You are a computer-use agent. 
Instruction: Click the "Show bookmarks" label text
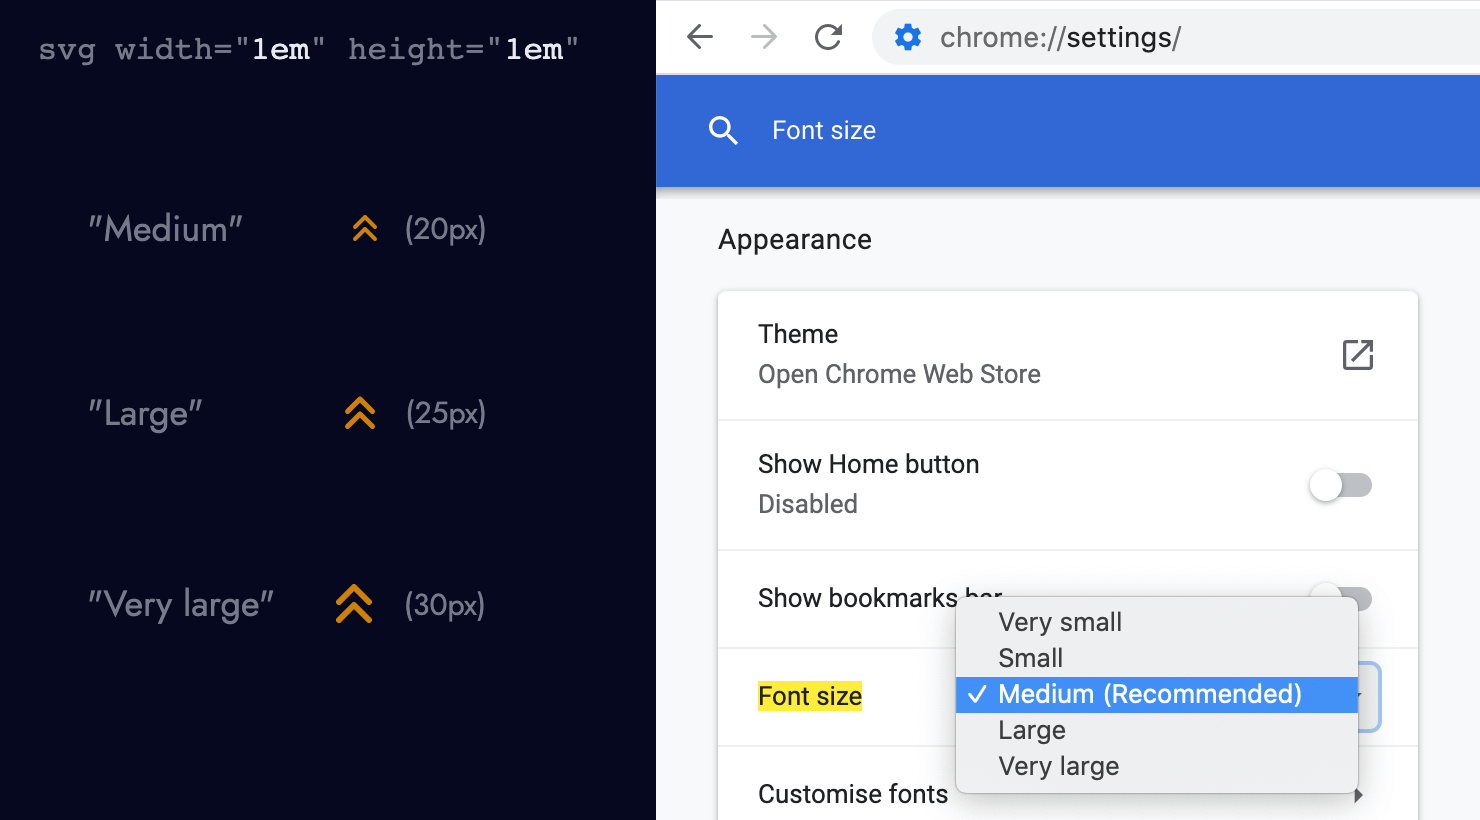pos(858,598)
